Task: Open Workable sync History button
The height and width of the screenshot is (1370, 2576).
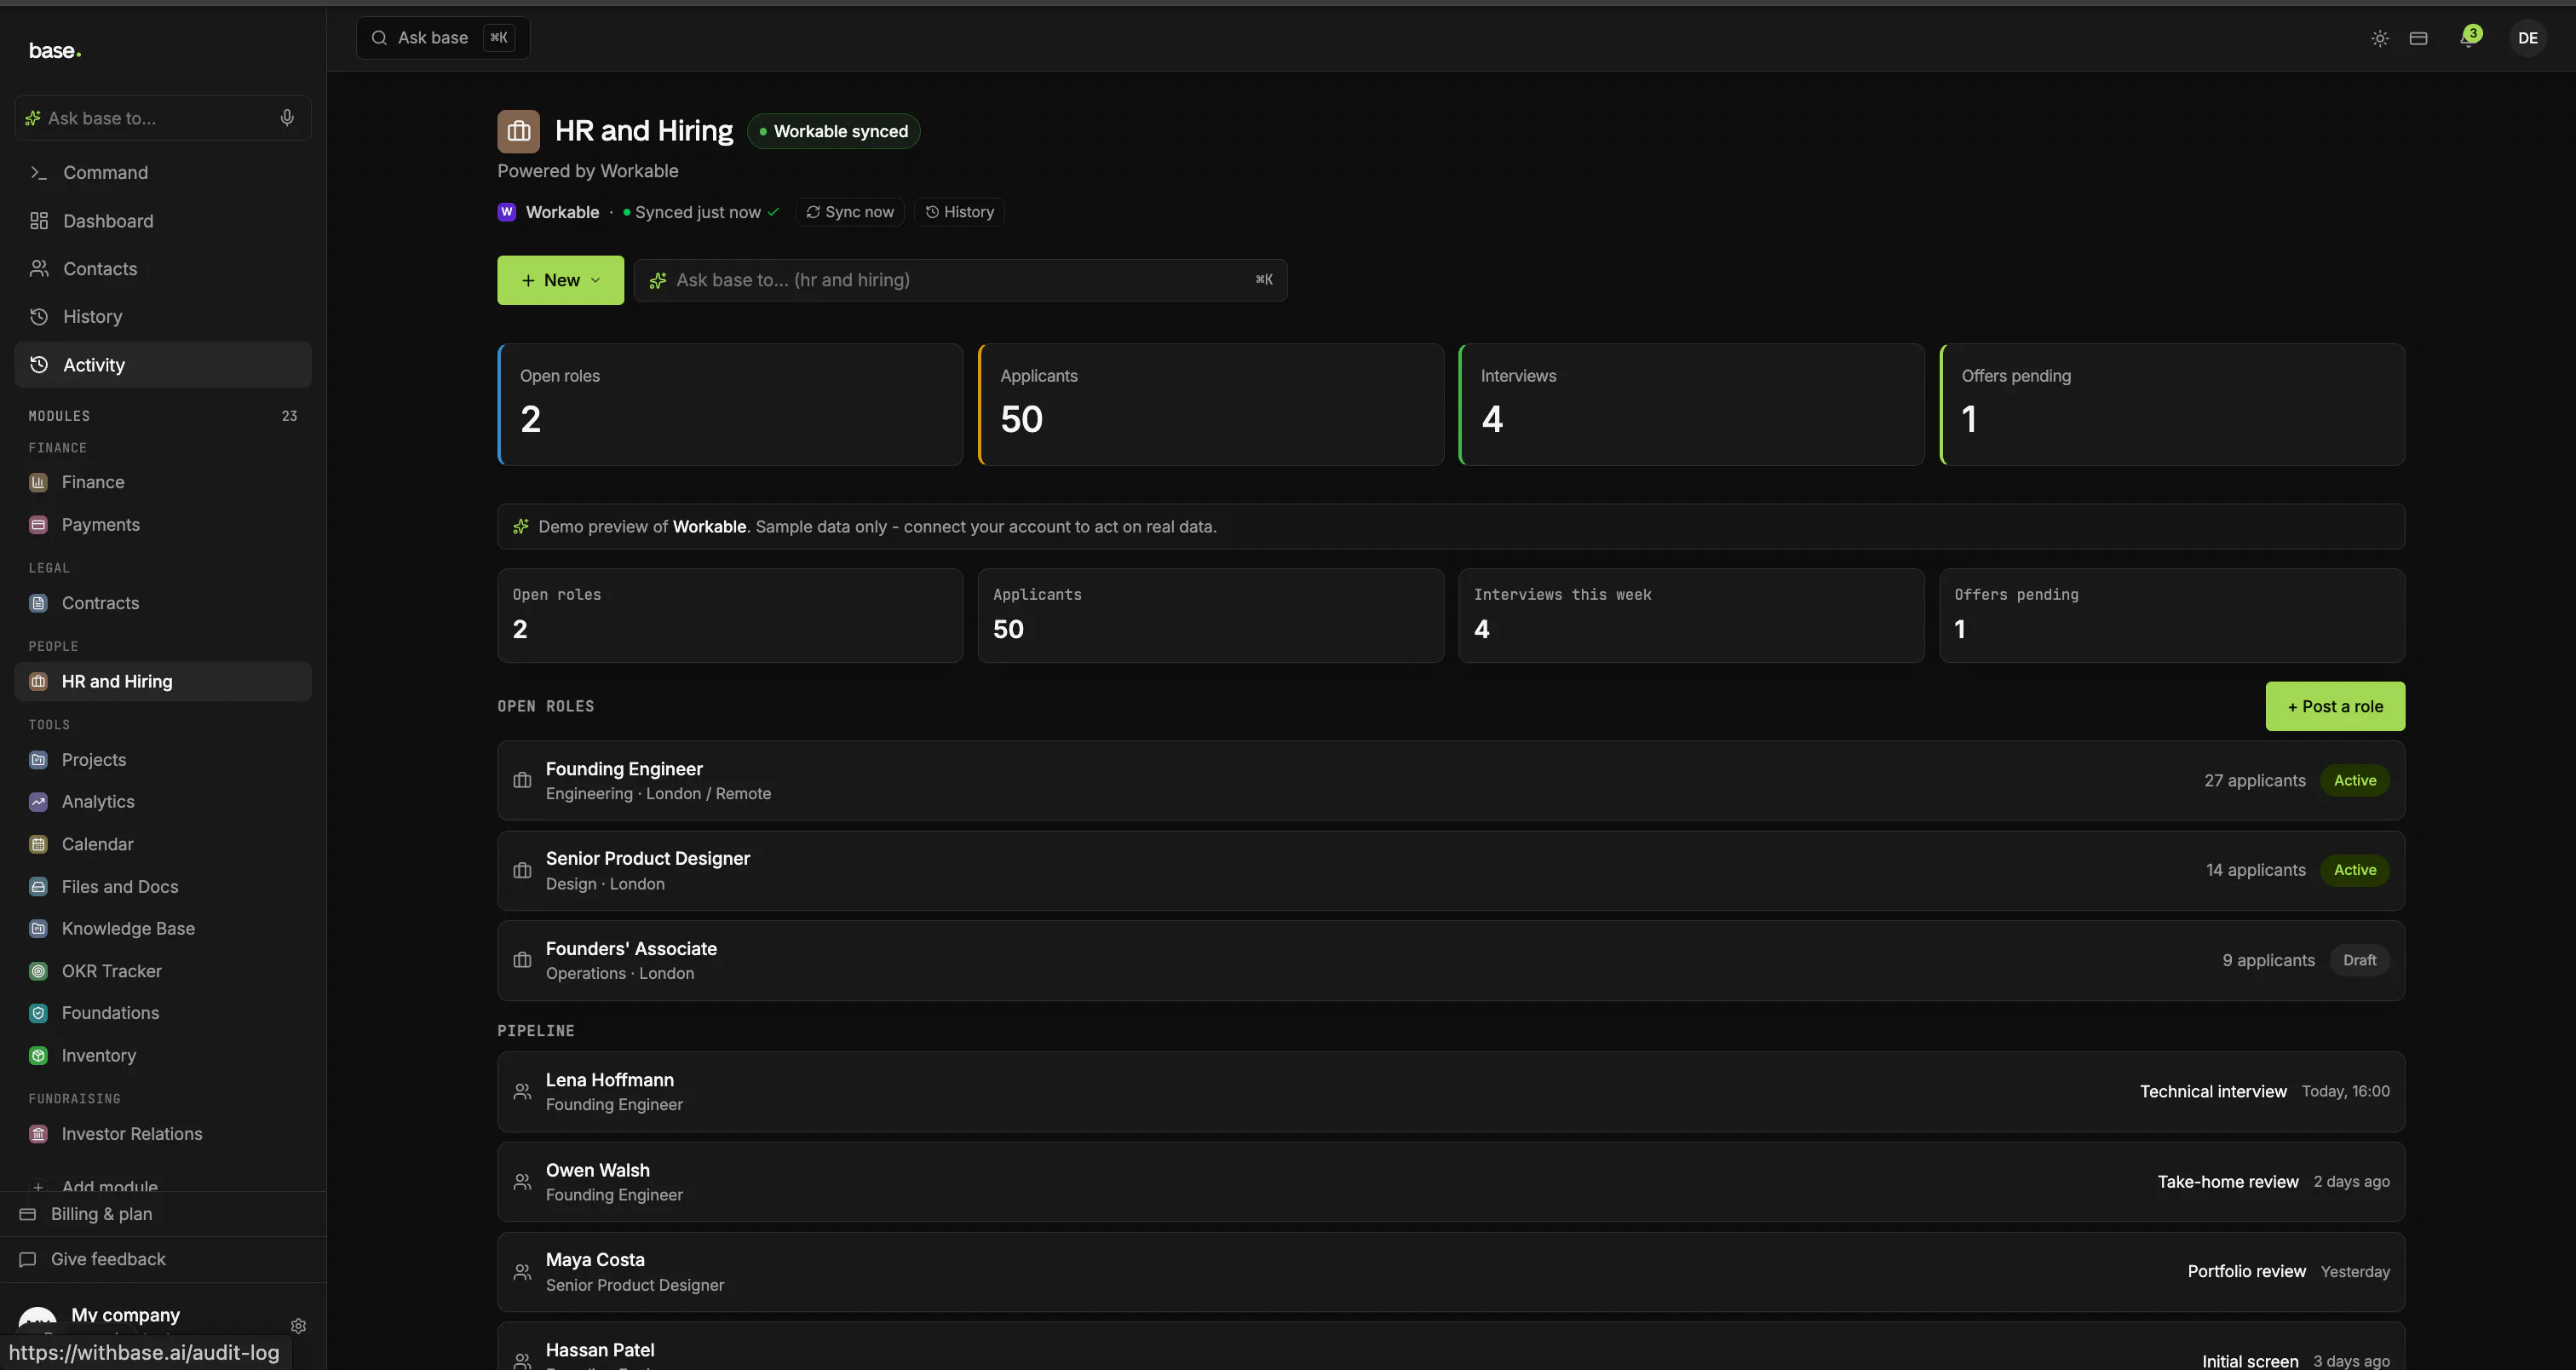Action: 959,212
